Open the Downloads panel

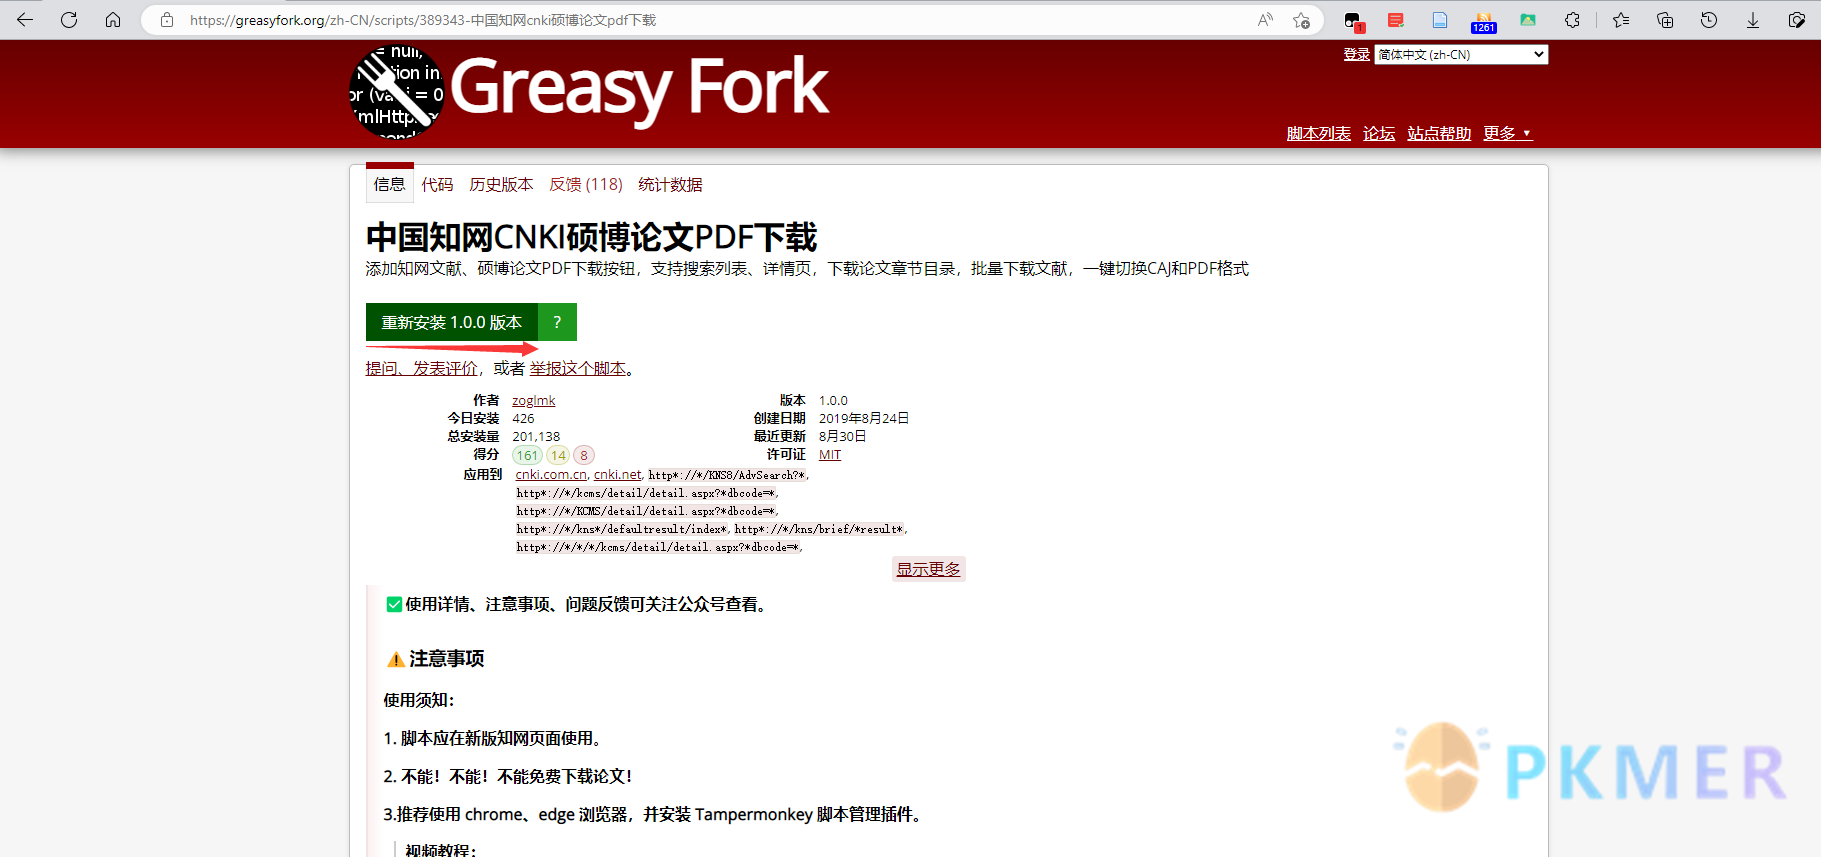pos(1753,20)
